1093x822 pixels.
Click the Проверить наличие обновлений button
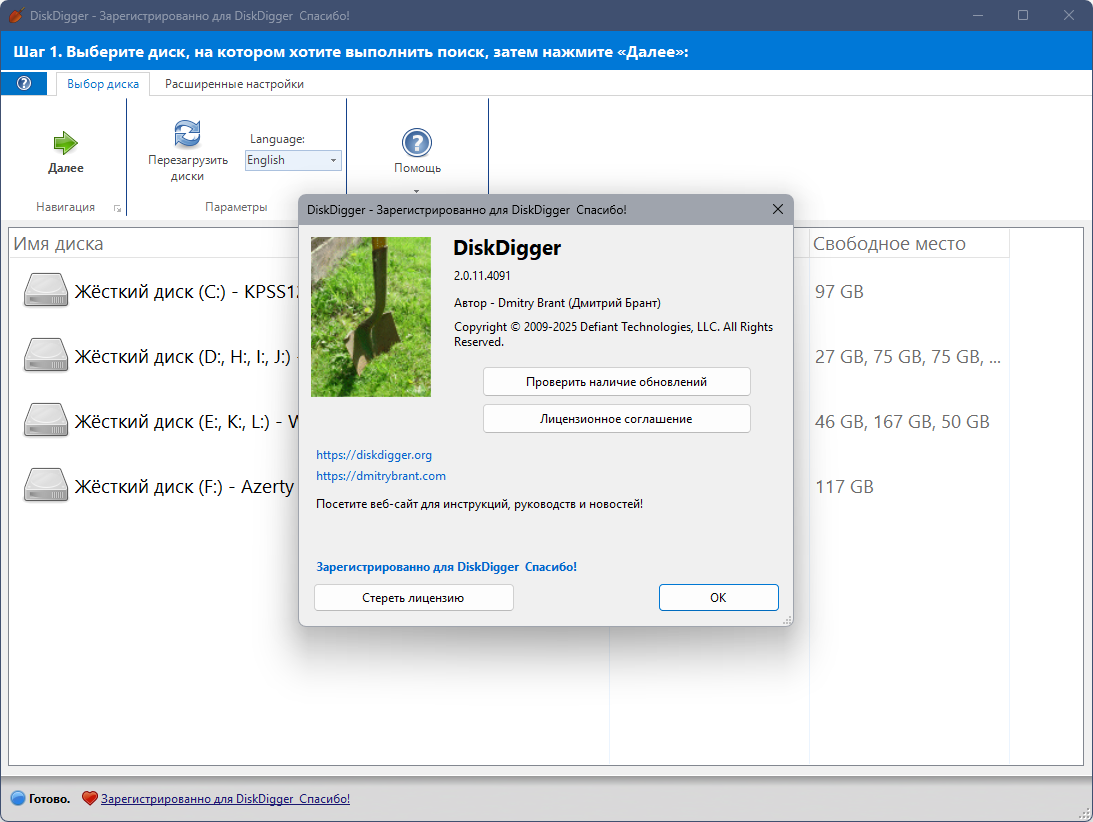coord(617,382)
